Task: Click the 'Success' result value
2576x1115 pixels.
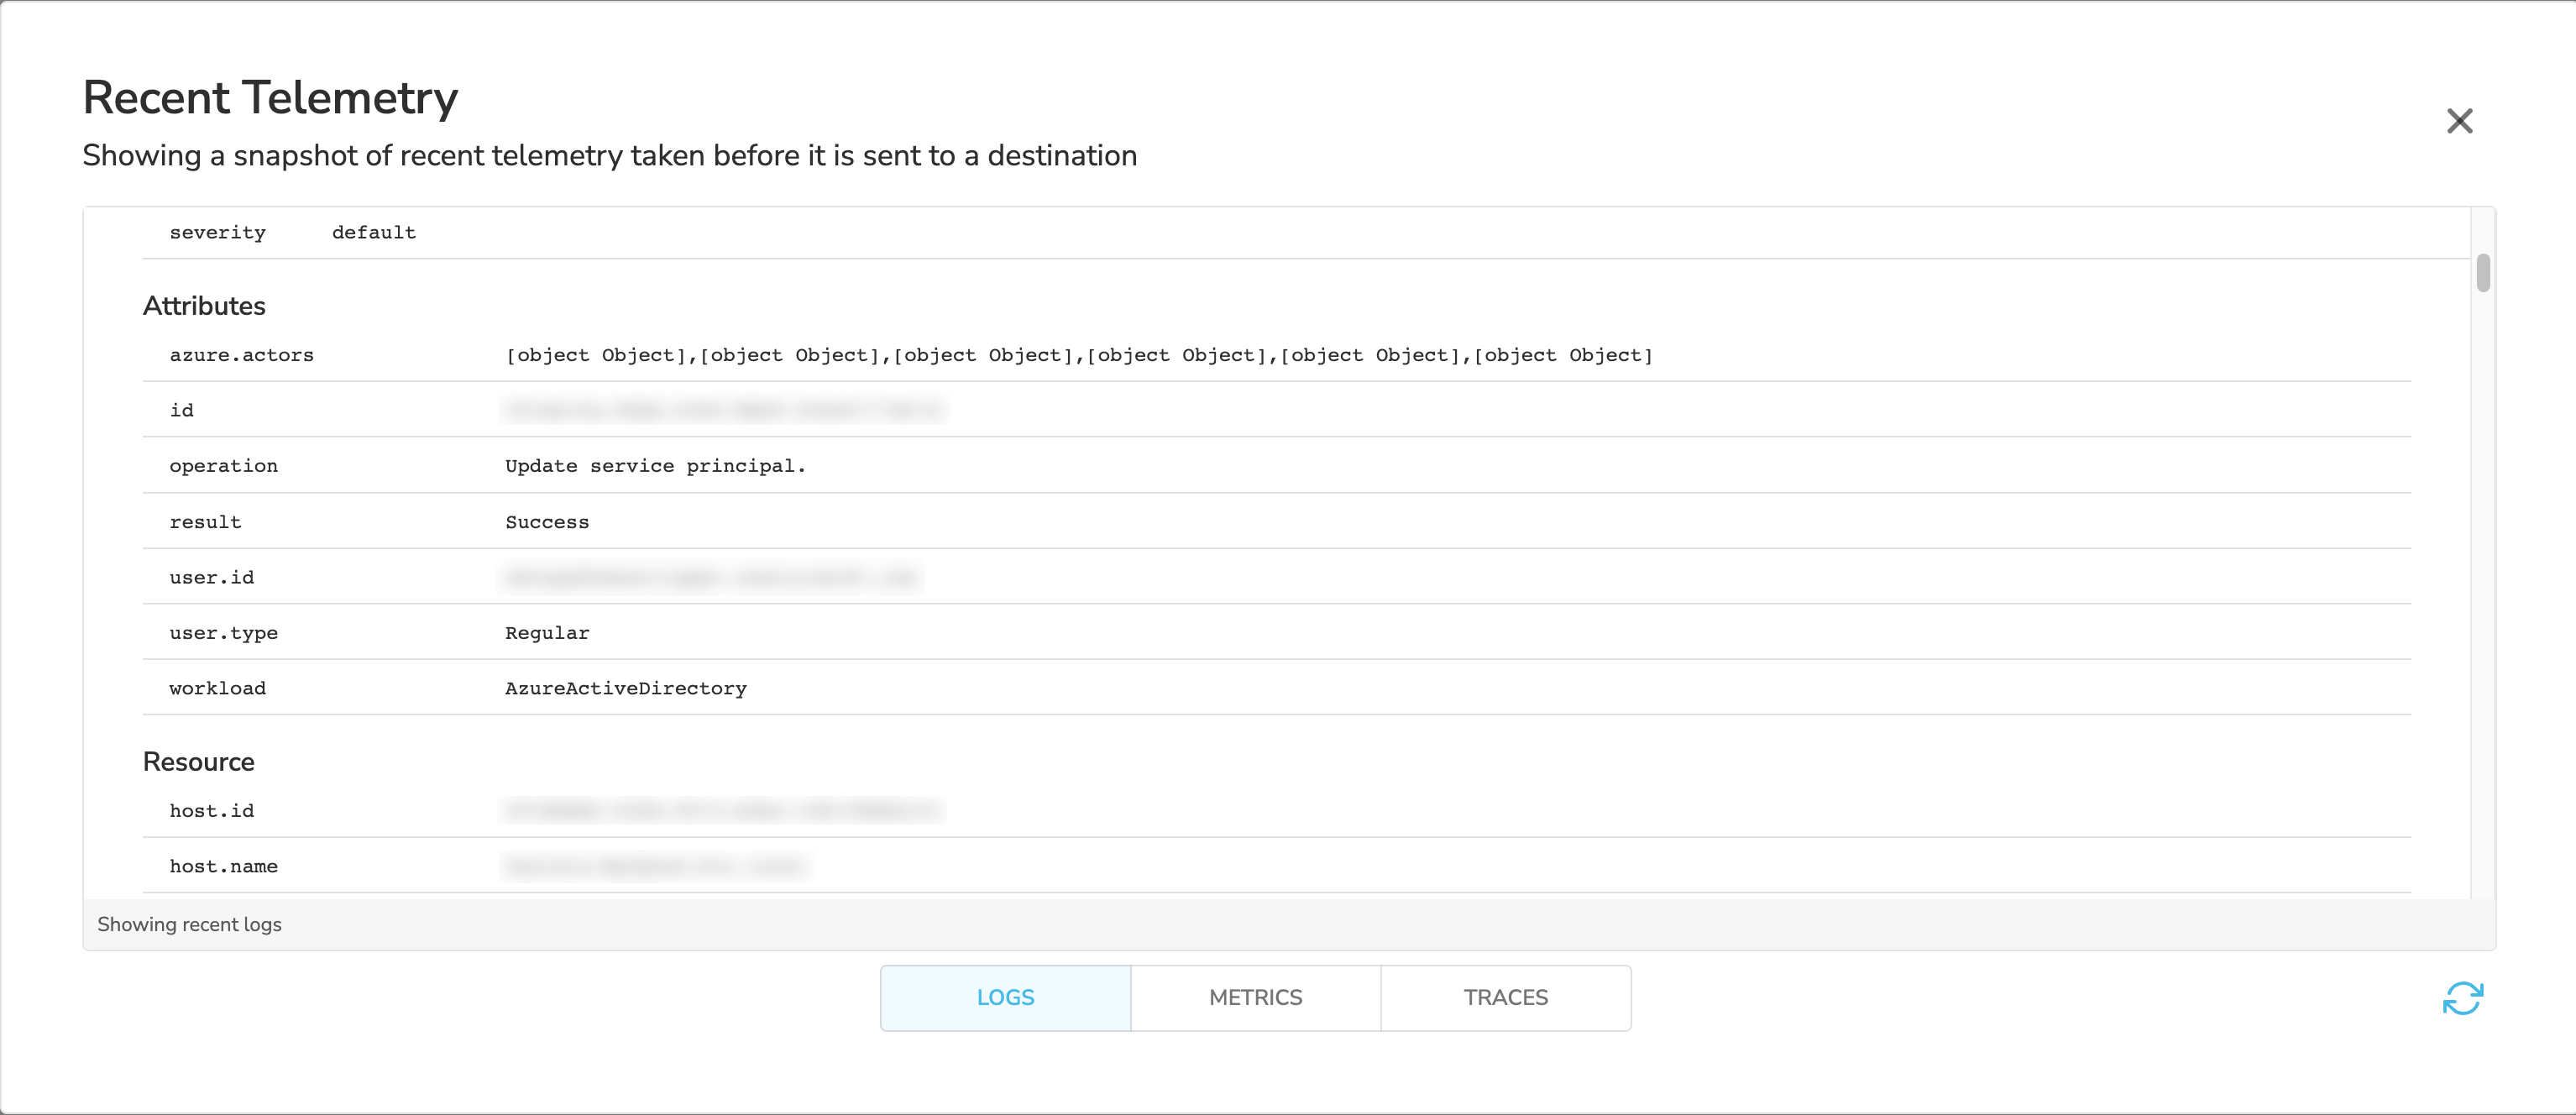Action: [x=547, y=522]
